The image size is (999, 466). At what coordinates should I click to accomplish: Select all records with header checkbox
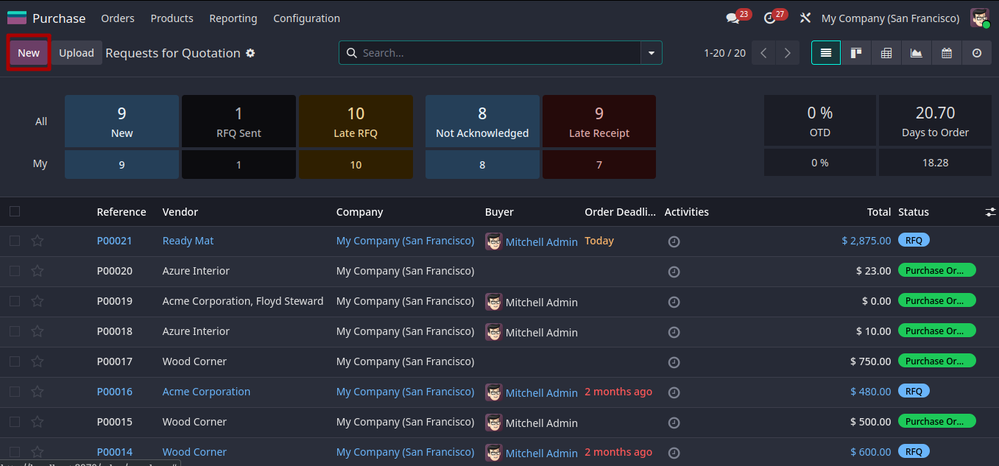tap(15, 212)
